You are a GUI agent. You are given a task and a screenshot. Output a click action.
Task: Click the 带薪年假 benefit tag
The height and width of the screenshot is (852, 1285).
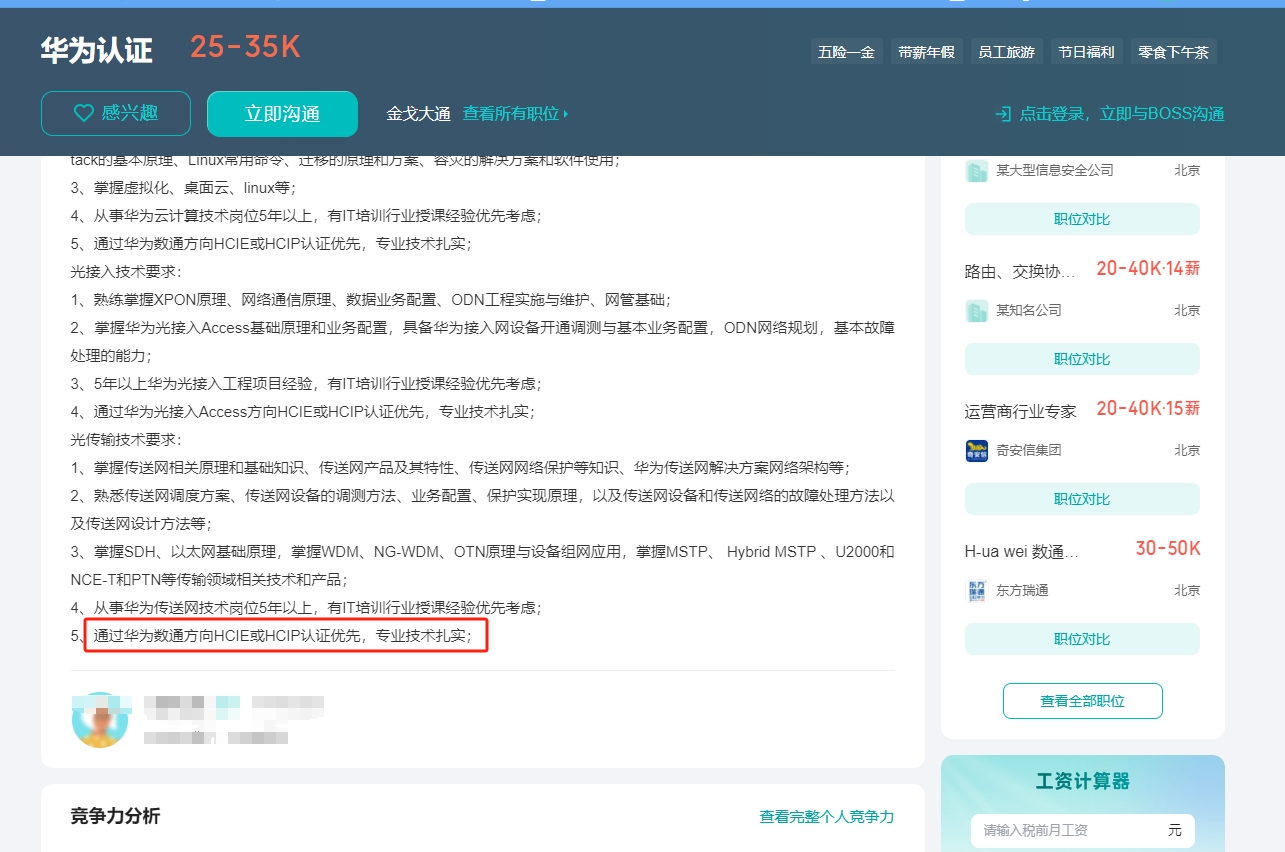coord(926,52)
